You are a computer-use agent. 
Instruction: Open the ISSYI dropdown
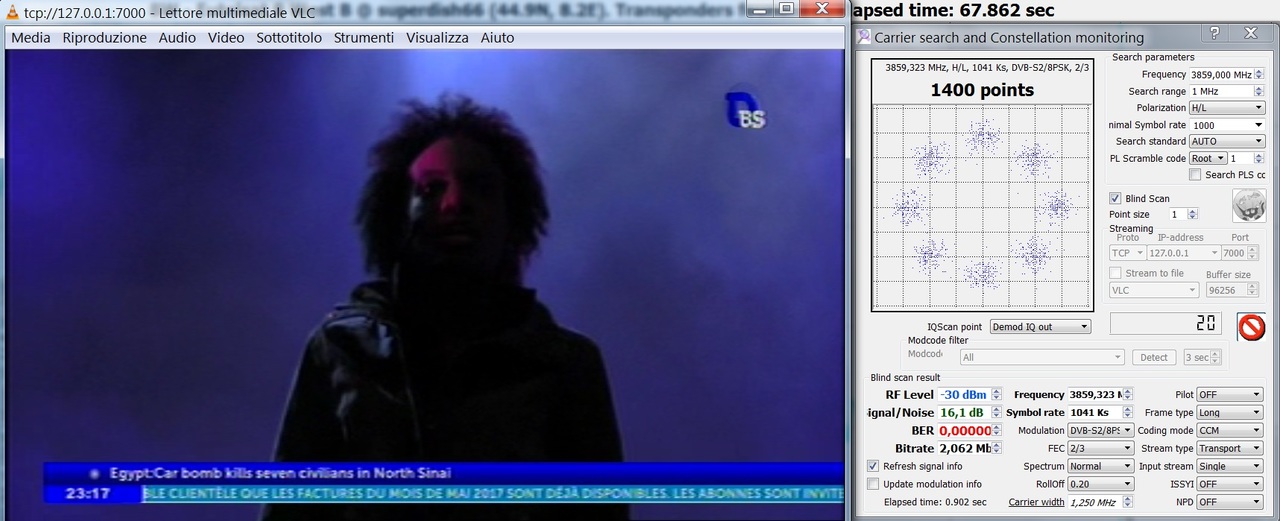1229,484
